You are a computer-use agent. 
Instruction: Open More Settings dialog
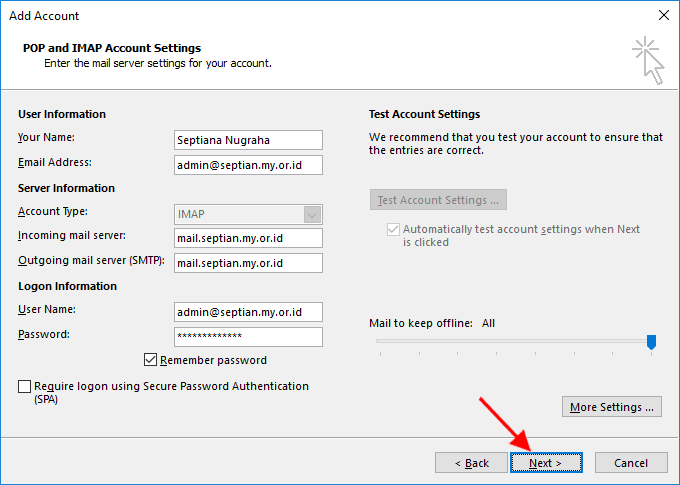click(611, 407)
